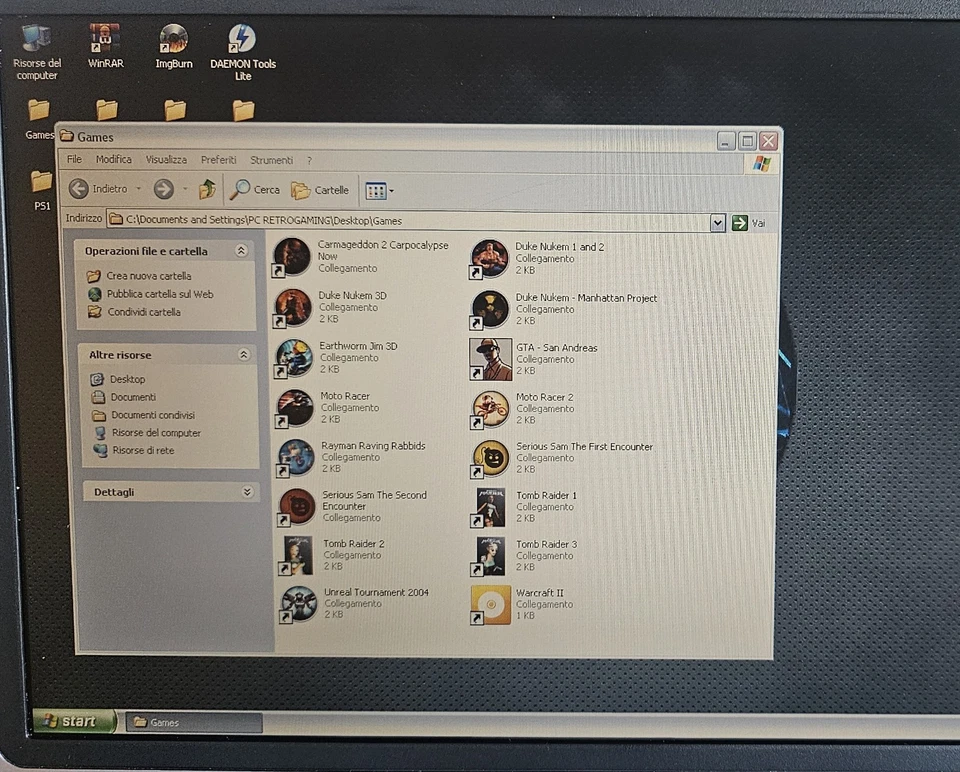Open the views dropdown button
Image resolution: width=960 pixels, height=772 pixels.
[380, 191]
